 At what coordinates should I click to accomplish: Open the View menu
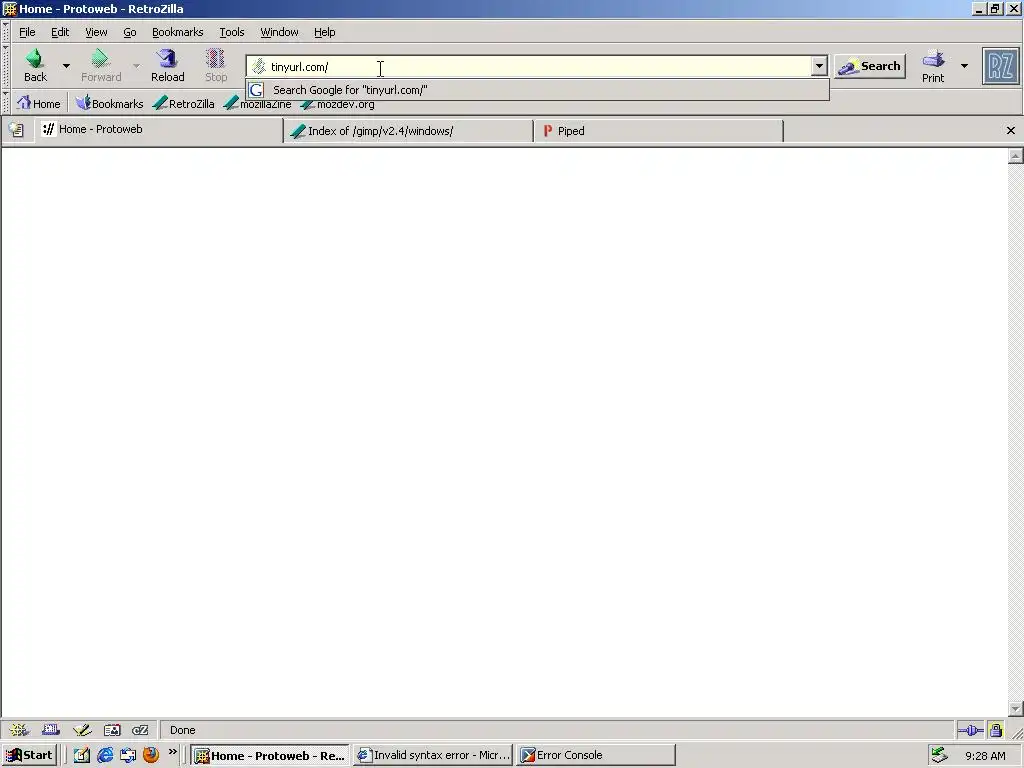(x=96, y=32)
